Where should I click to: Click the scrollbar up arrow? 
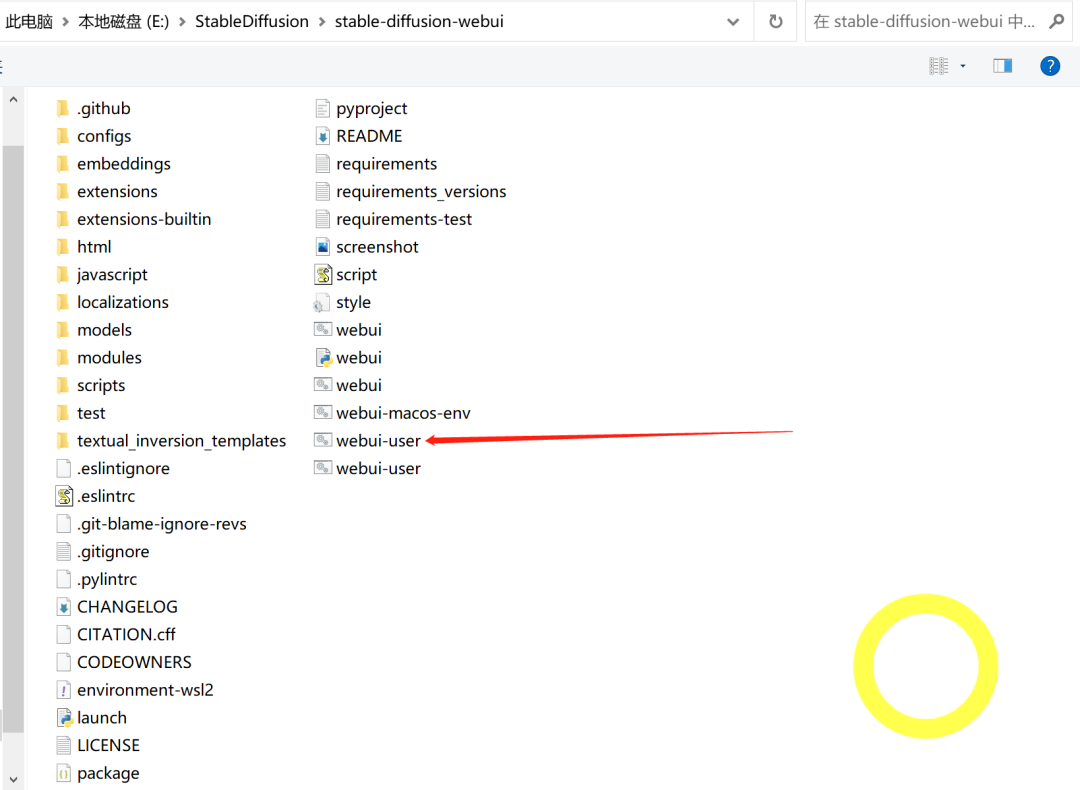tap(13, 100)
